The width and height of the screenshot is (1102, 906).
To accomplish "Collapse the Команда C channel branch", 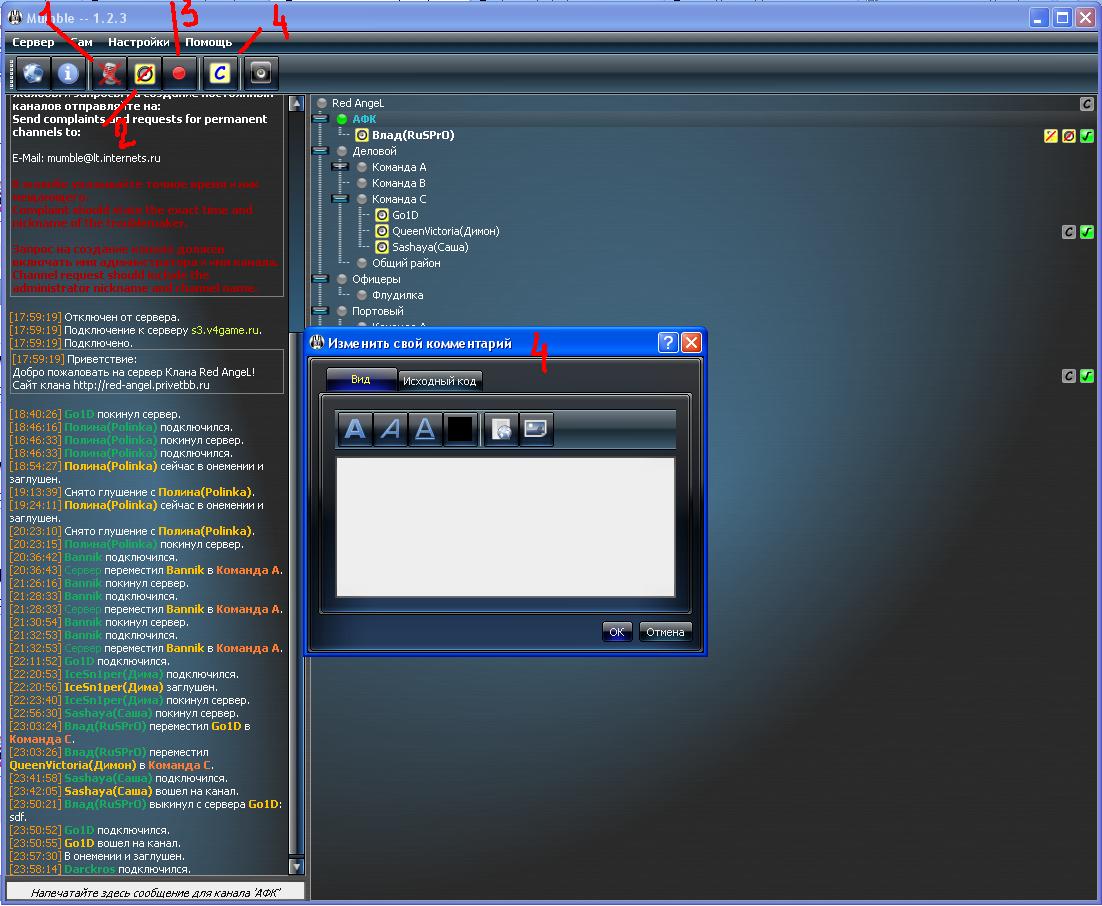I will pyautogui.click(x=341, y=199).
